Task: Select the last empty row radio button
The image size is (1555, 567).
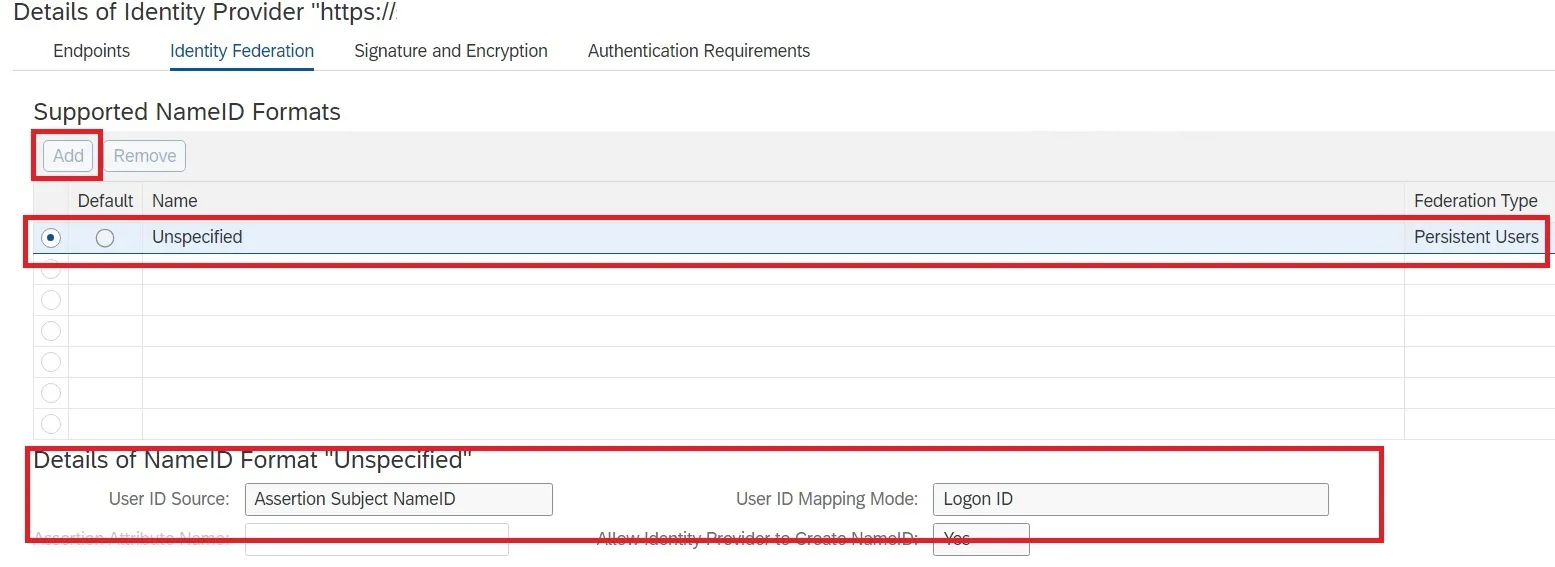Action: pos(50,424)
